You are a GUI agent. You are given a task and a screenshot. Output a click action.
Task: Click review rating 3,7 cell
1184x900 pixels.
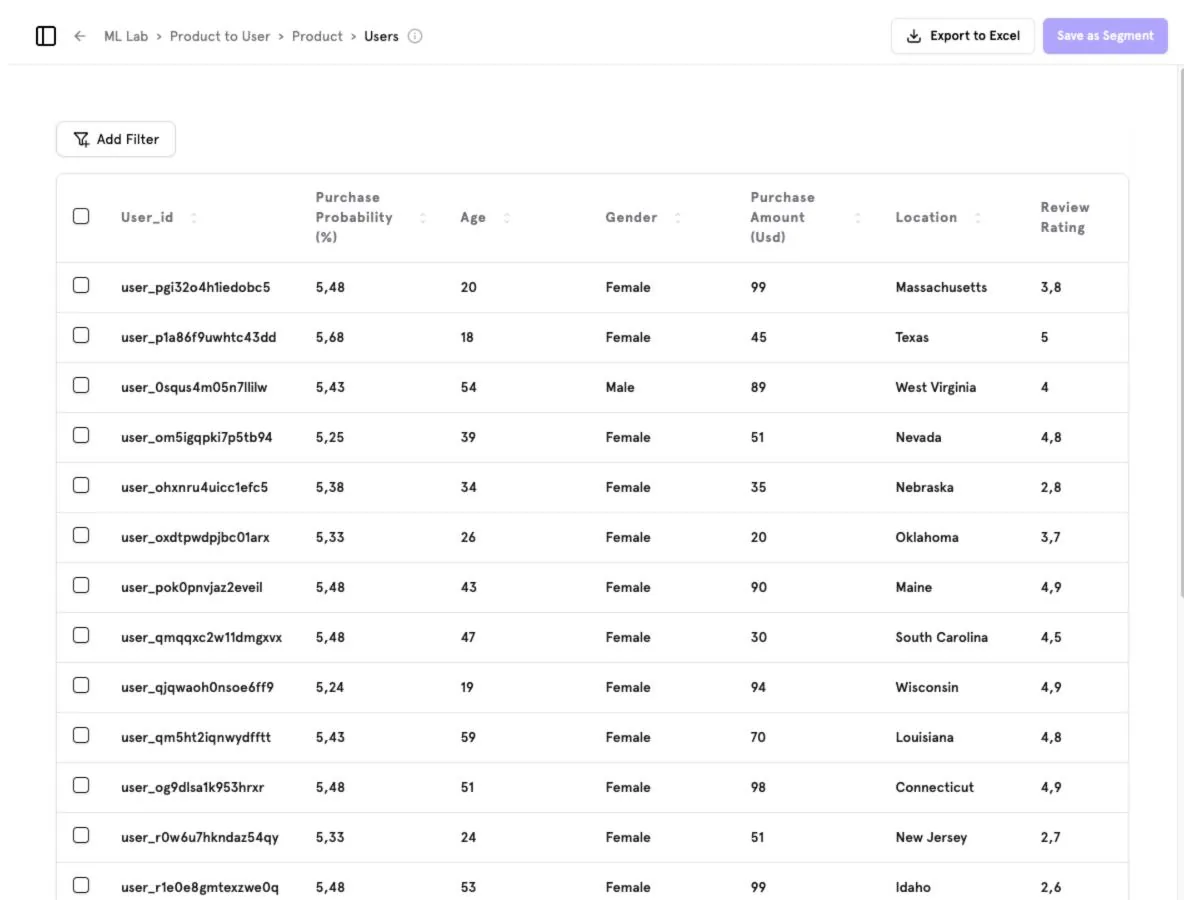[1050, 537]
